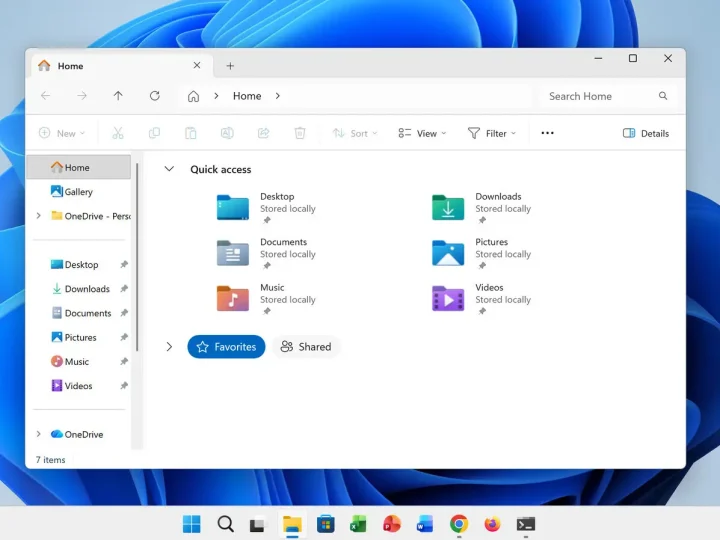The height and width of the screenshot is (540, 720).
Task: Launch Google Chrome from taskbar
Action: tap(459, 524)
